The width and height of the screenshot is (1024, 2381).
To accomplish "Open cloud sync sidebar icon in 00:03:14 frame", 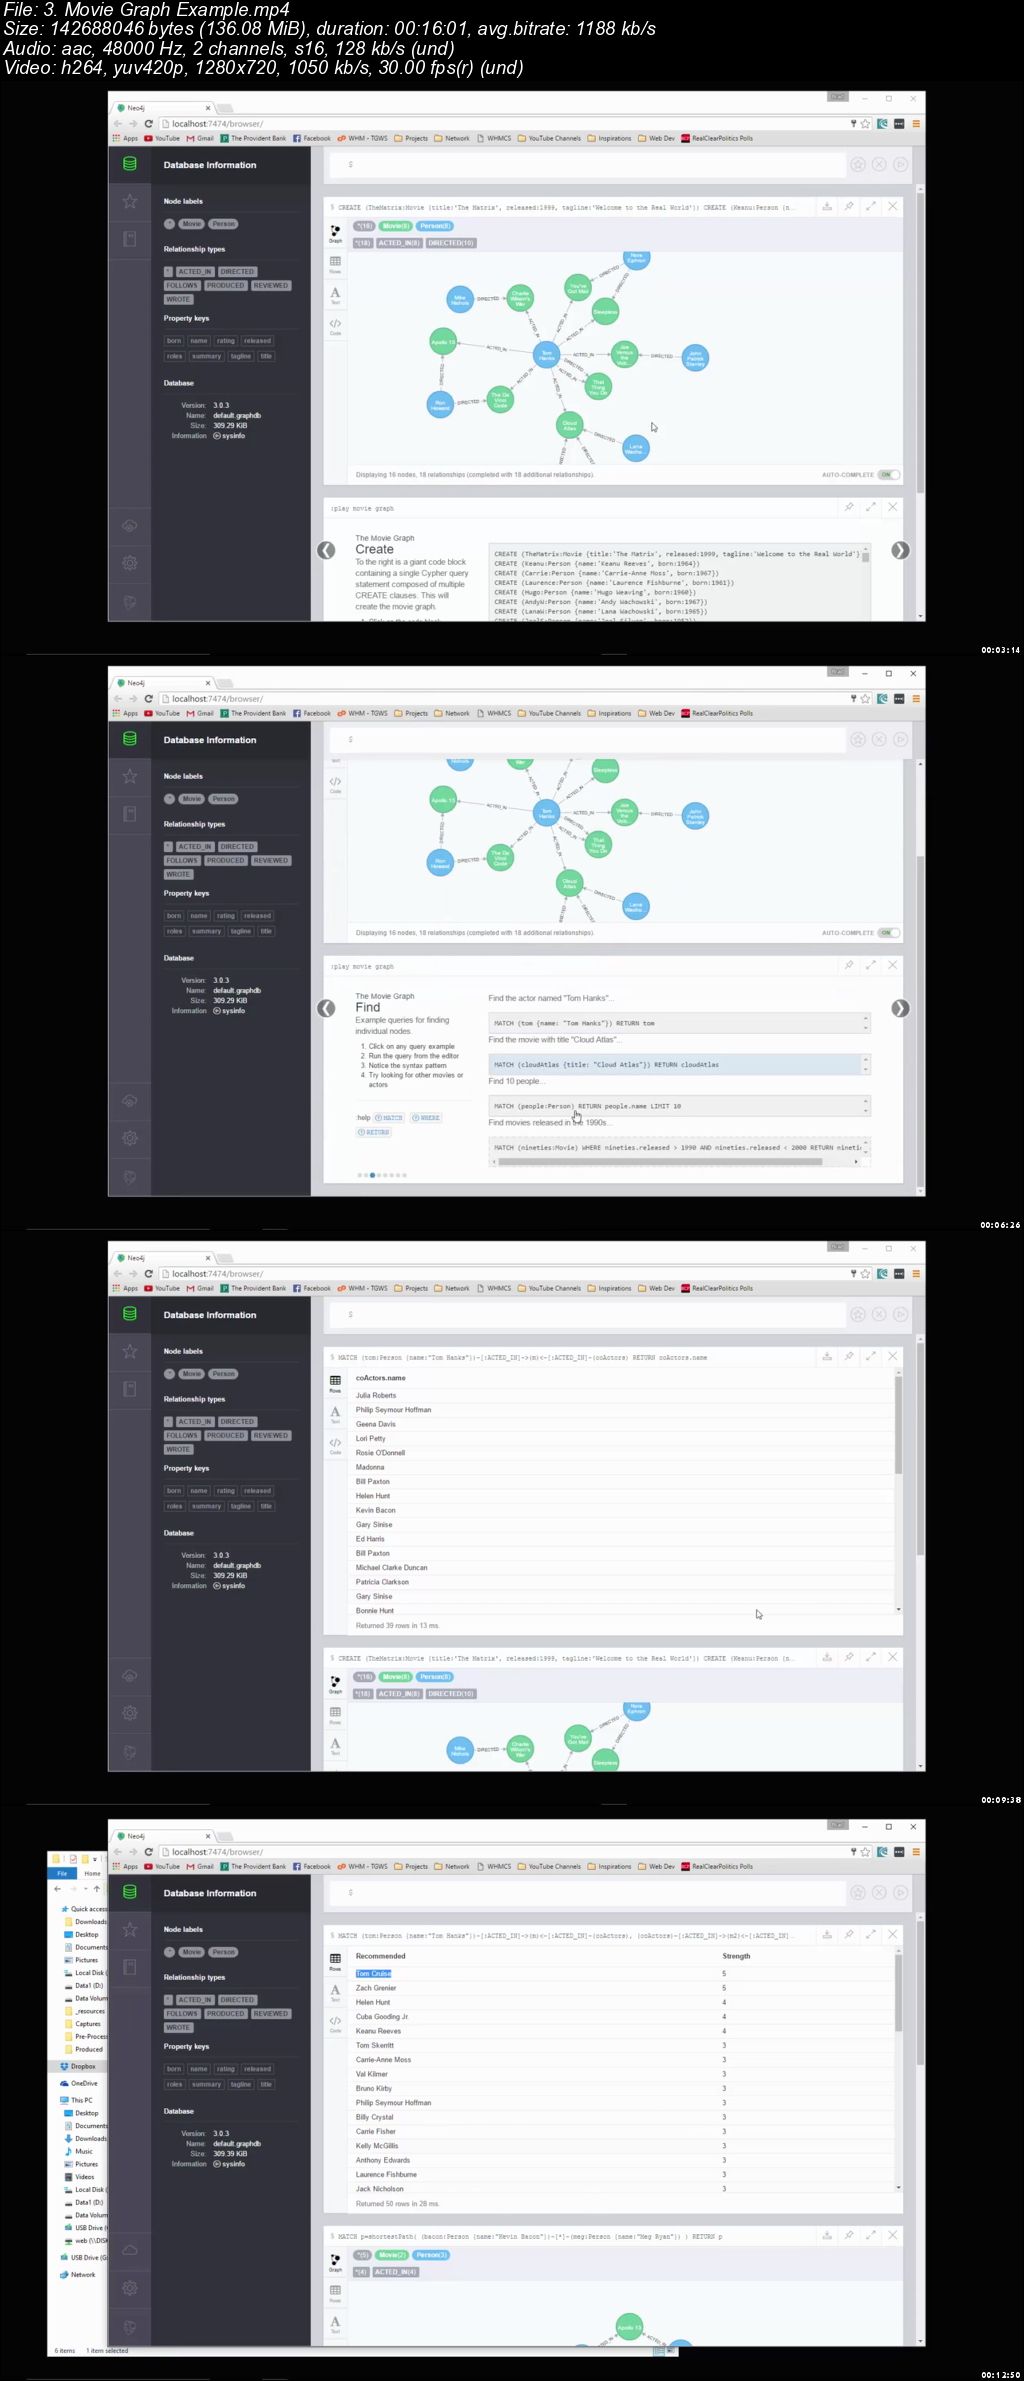I will coord(129,526).
